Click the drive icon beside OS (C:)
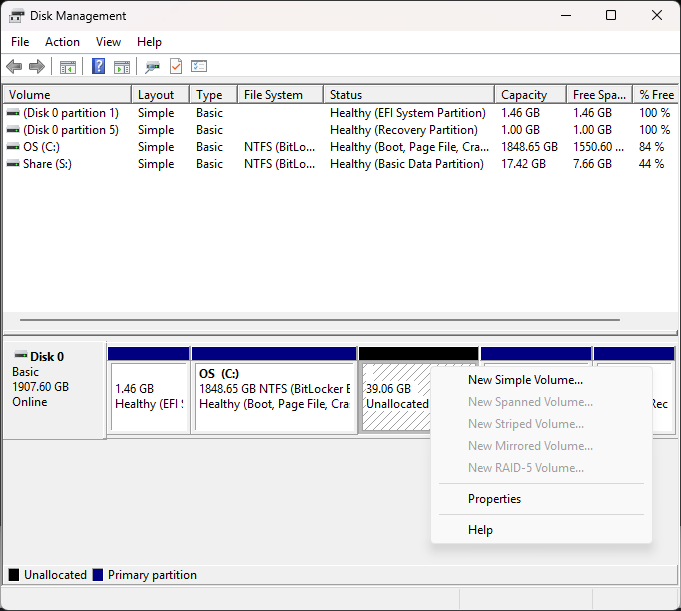 tap(13, 147)
